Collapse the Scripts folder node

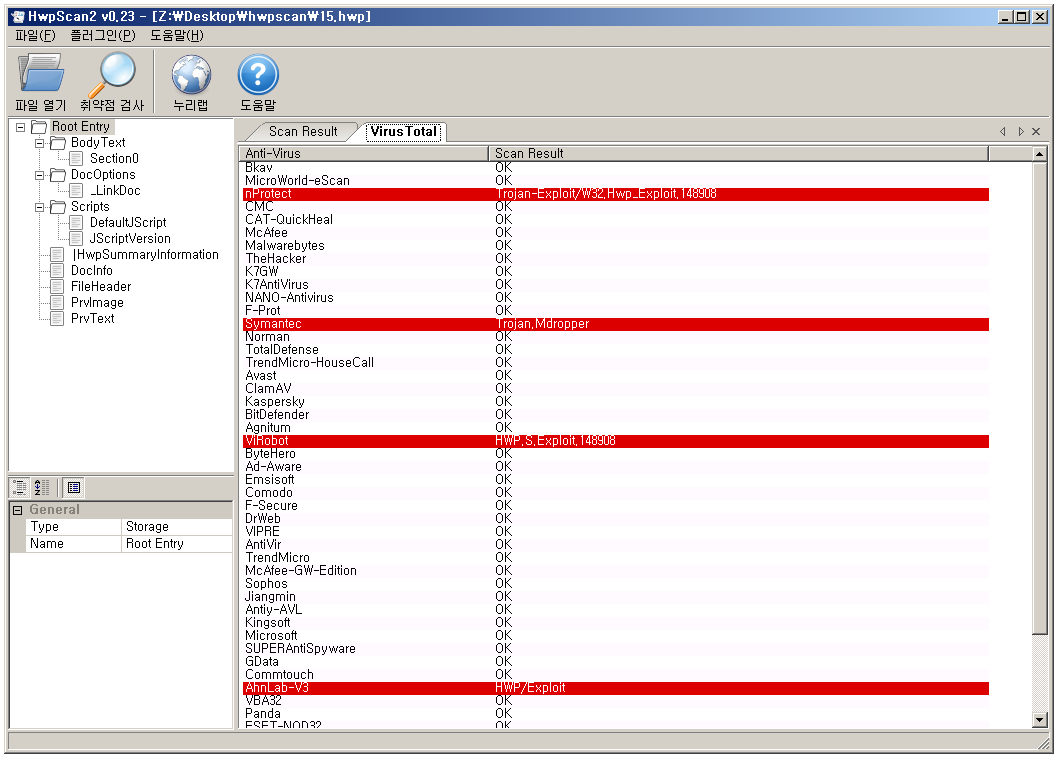tap(40, 207)
